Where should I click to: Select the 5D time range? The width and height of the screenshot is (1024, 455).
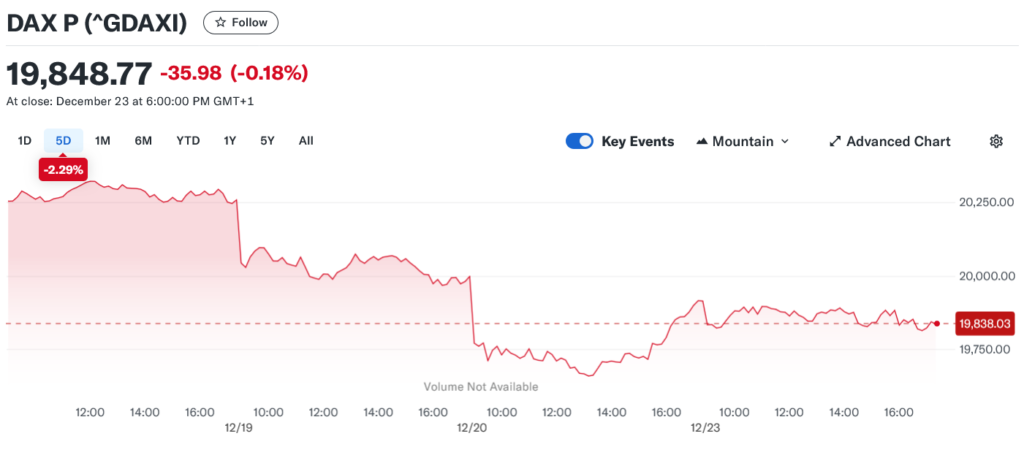pyautogui.click(x=63, y=140)
